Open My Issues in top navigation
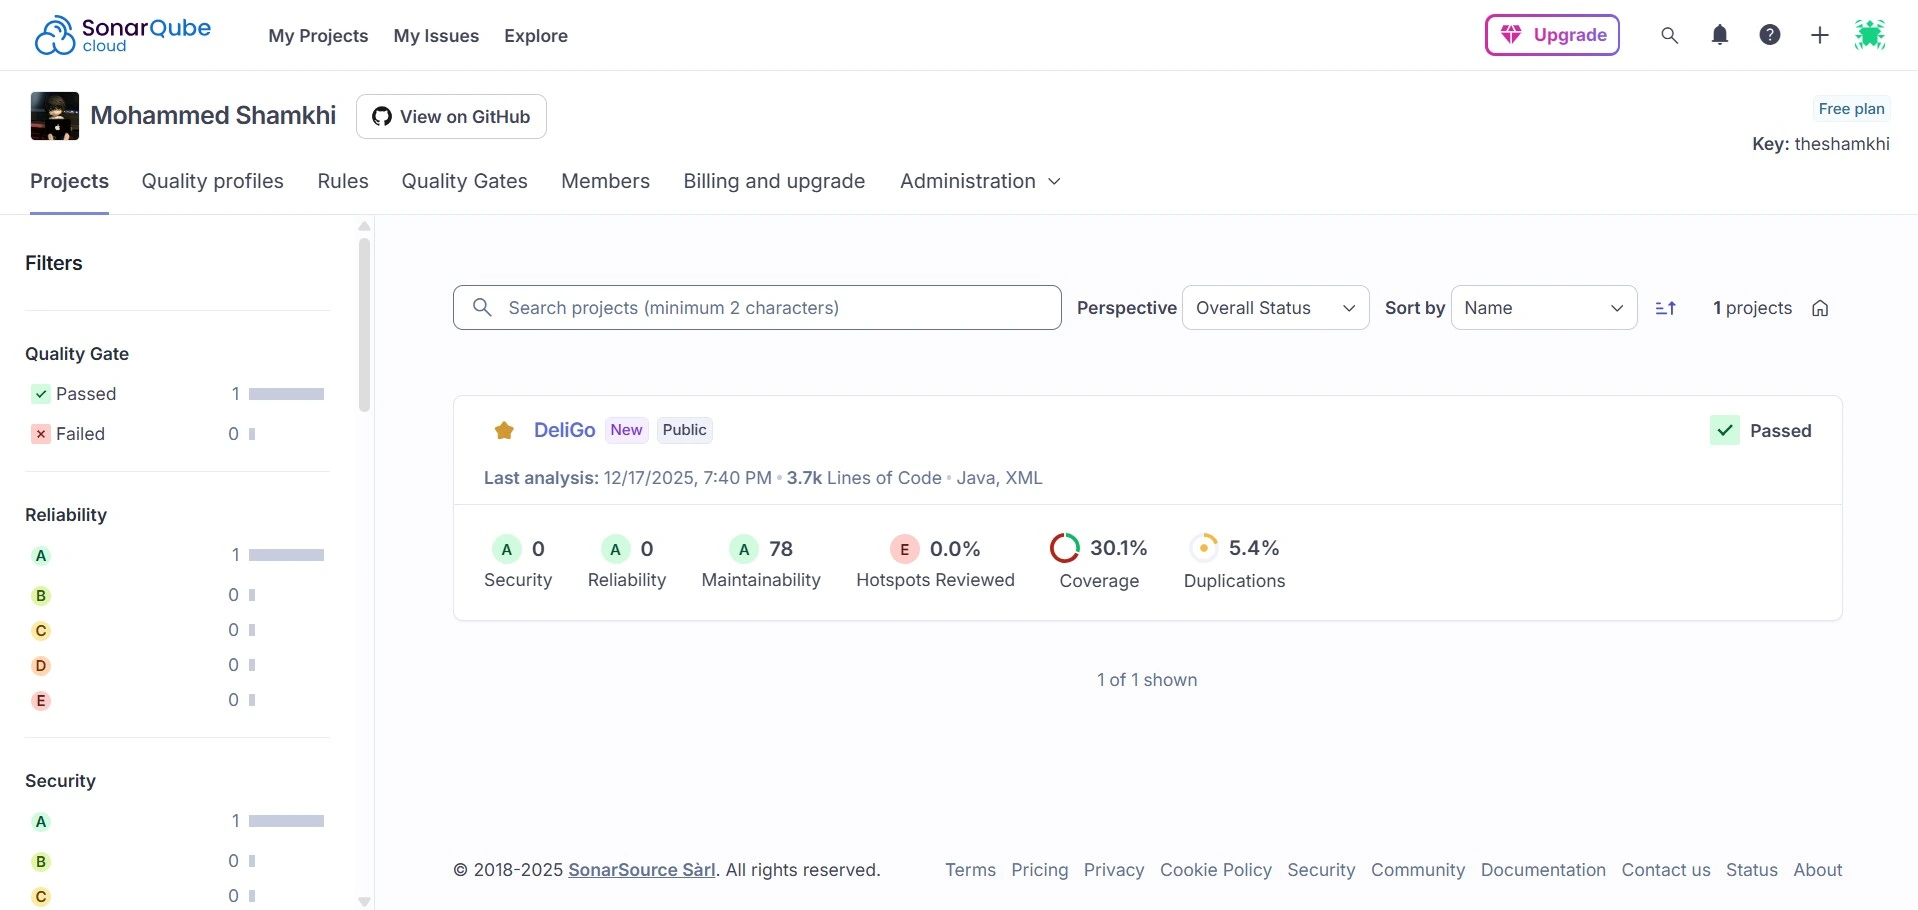 pos(436,36)
